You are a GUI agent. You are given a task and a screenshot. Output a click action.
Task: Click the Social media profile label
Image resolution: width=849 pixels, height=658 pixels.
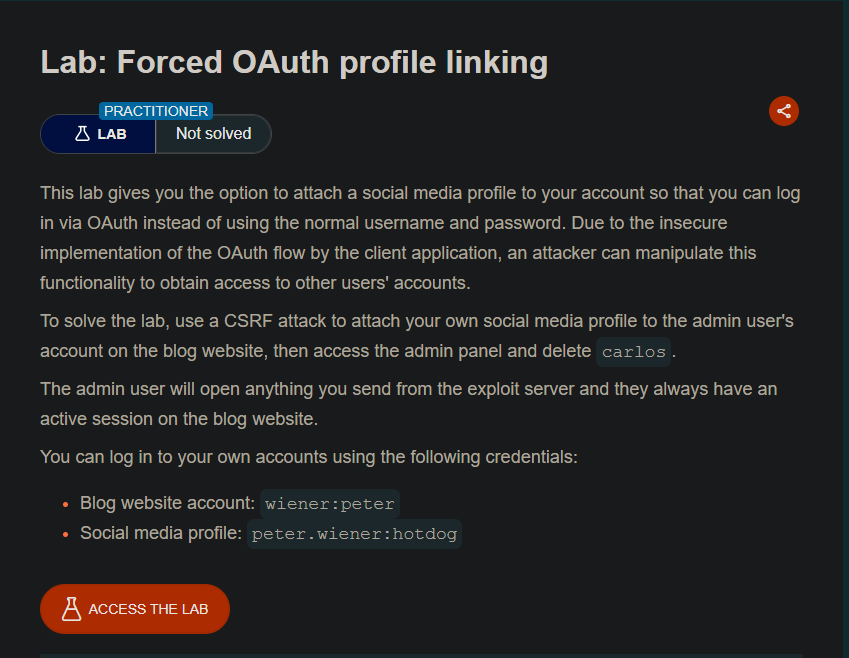click(161, 533)
